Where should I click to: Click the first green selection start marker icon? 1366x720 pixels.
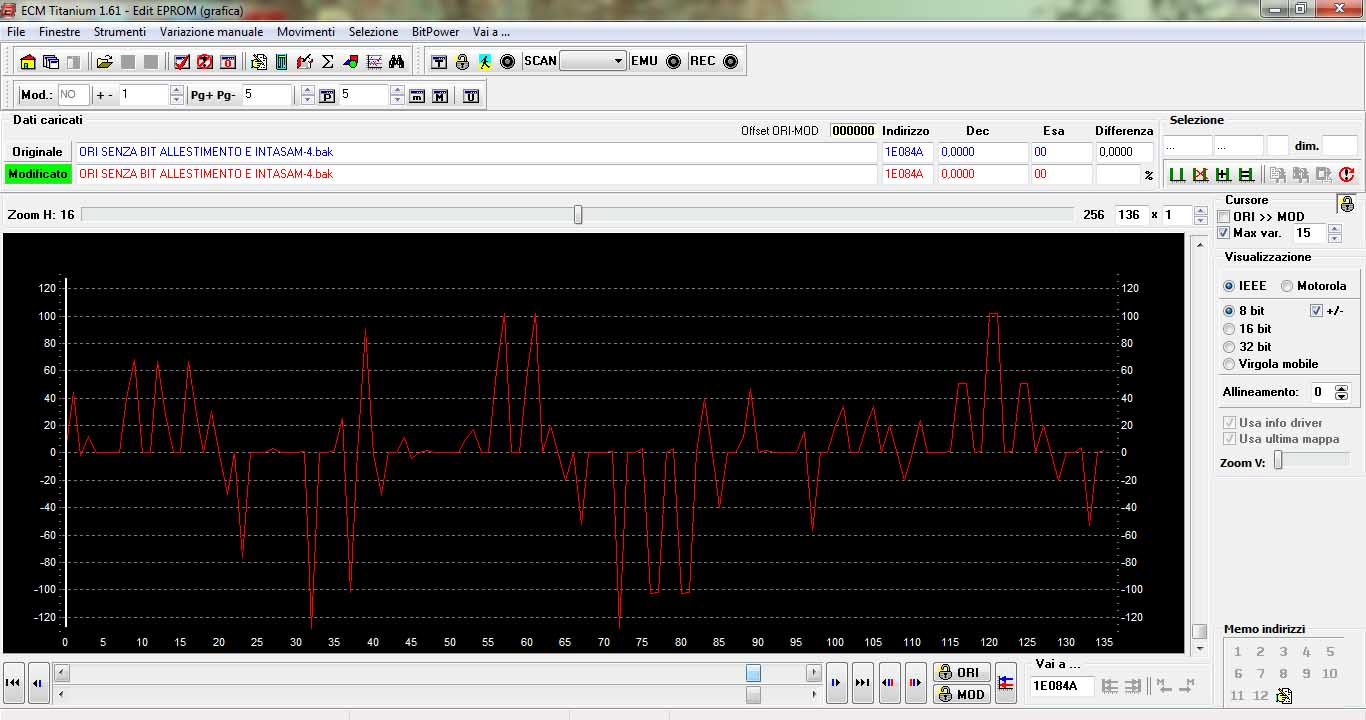click(1176, 175)
